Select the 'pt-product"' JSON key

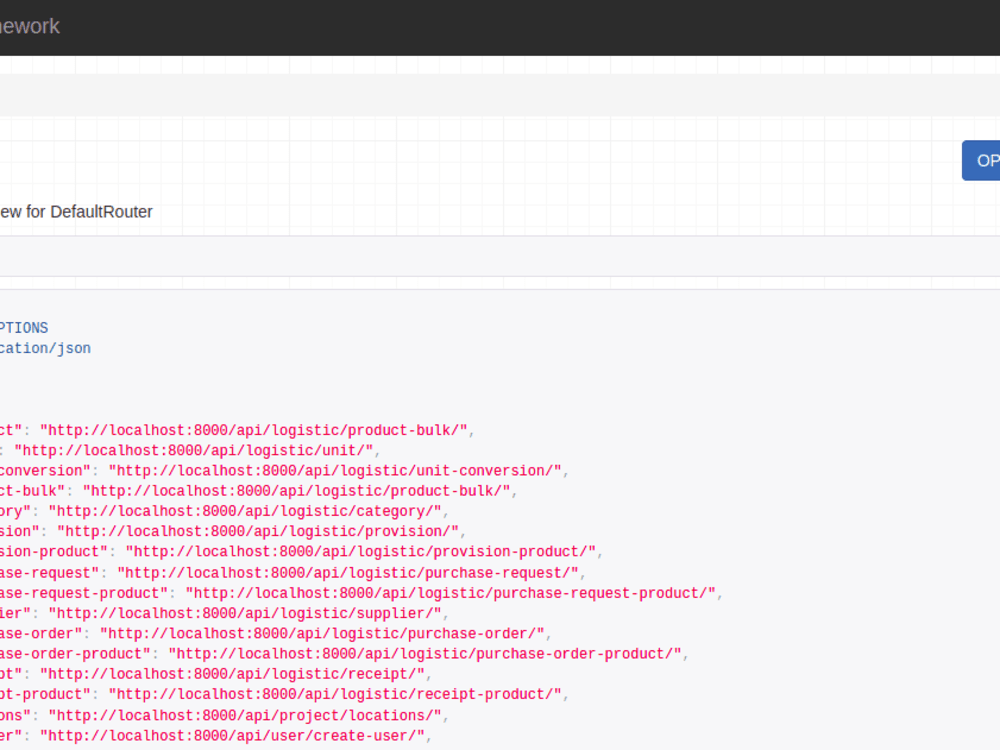(45, 695)
